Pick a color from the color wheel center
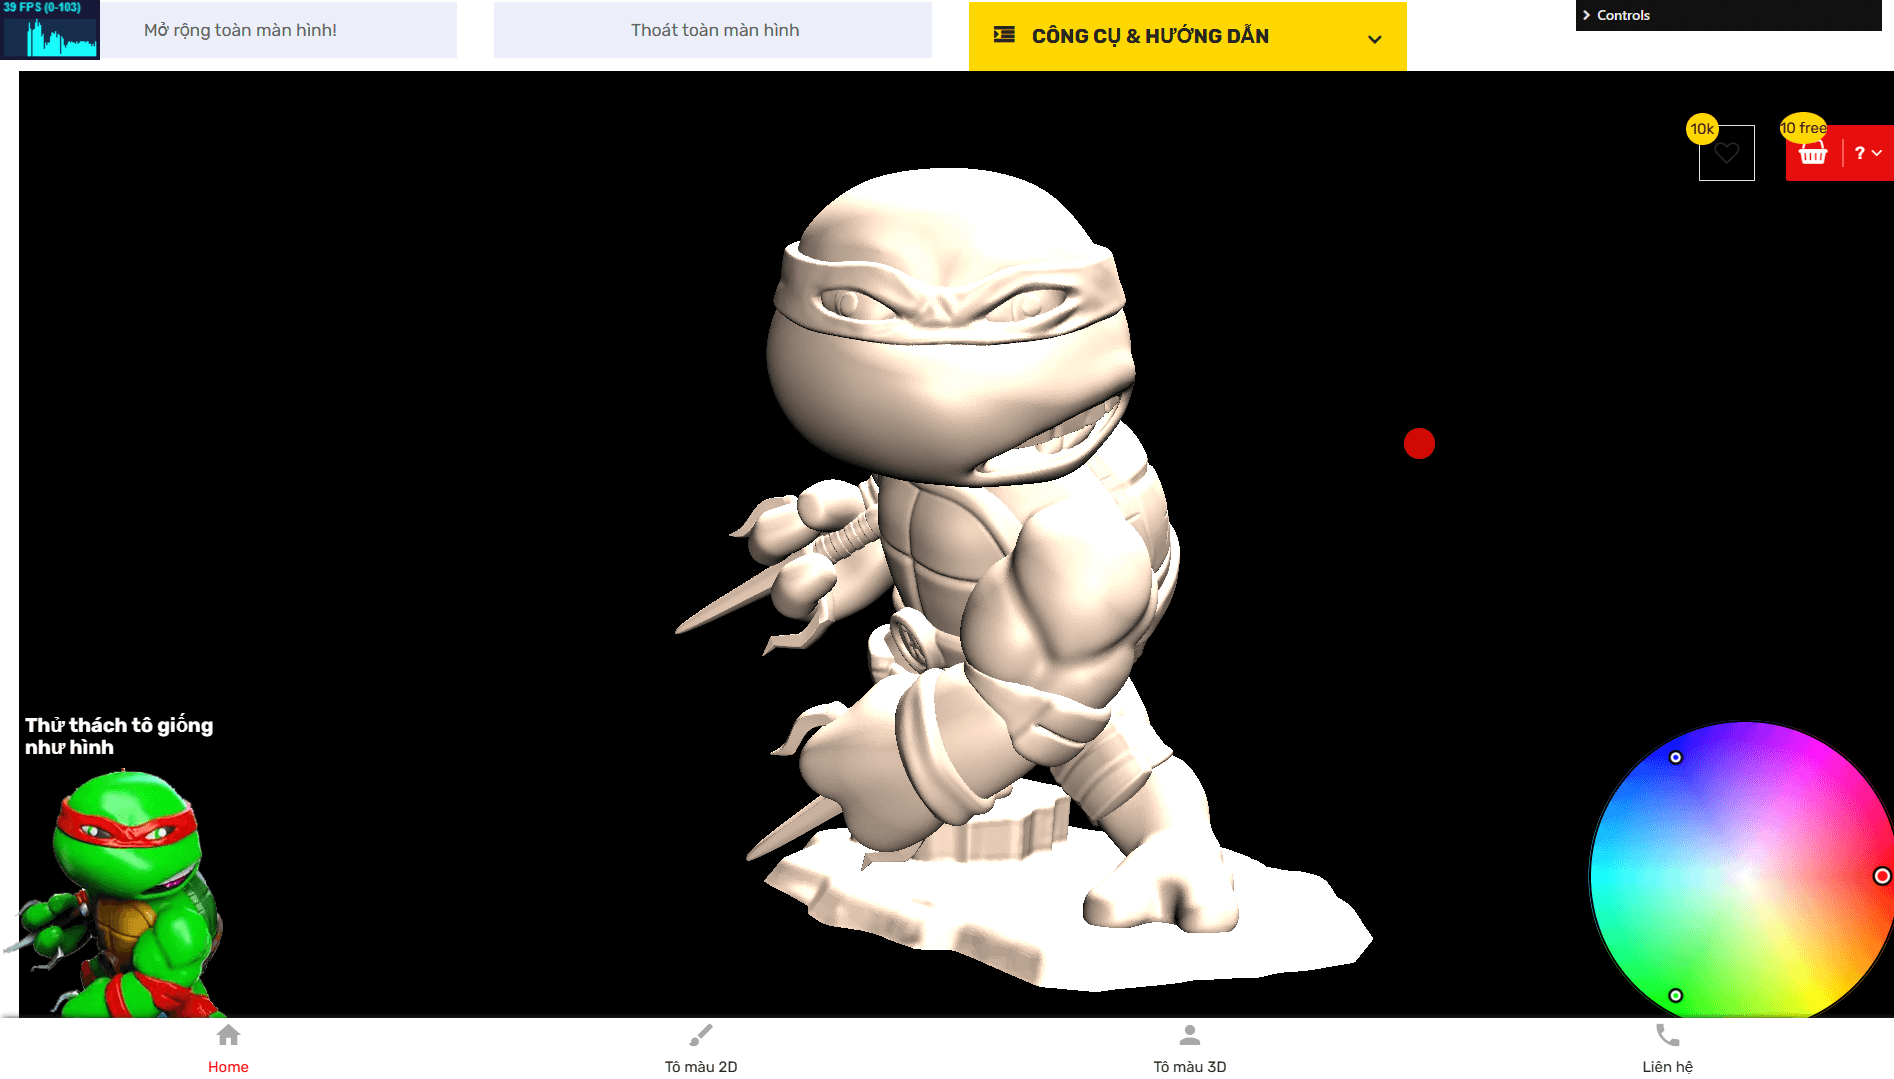The width and height of the screenshot is (1894, 1079). coord(1744,877)
